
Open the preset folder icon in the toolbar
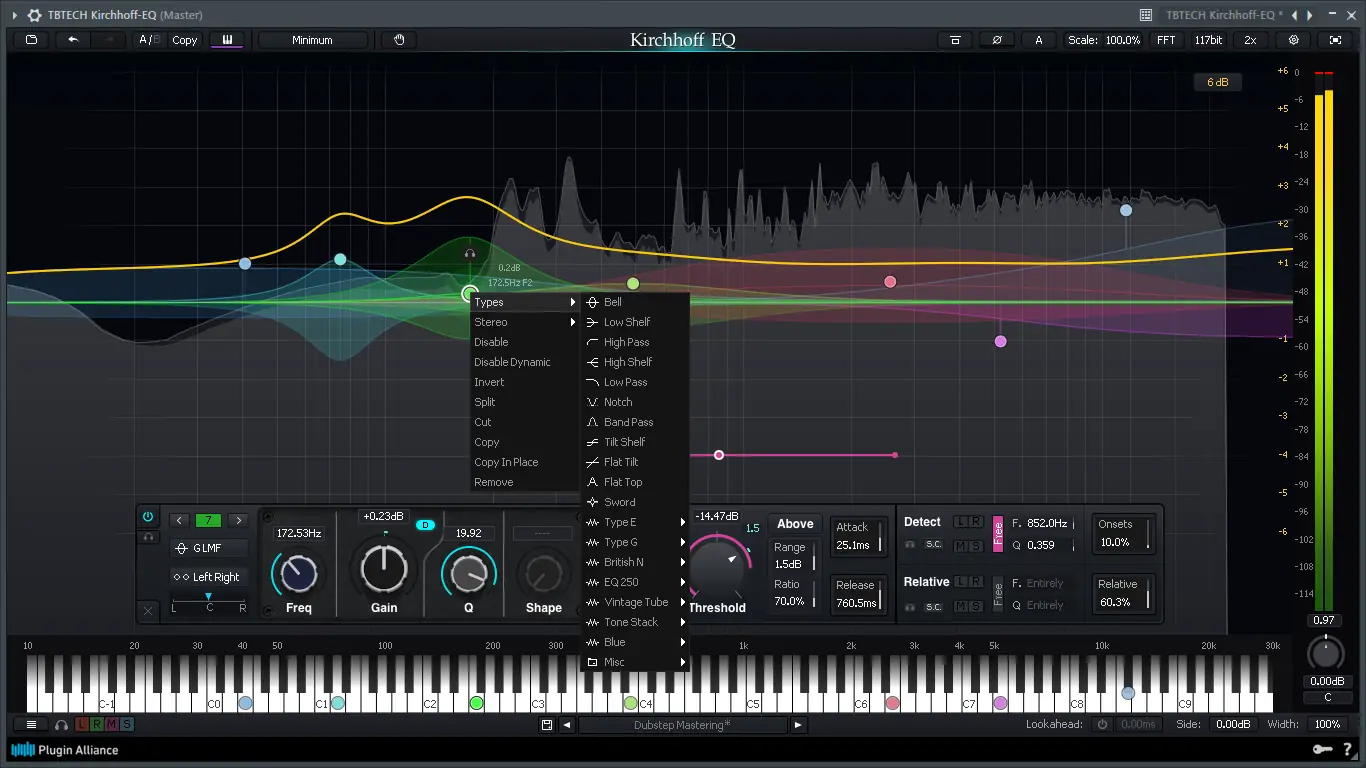tap(31, 40)
